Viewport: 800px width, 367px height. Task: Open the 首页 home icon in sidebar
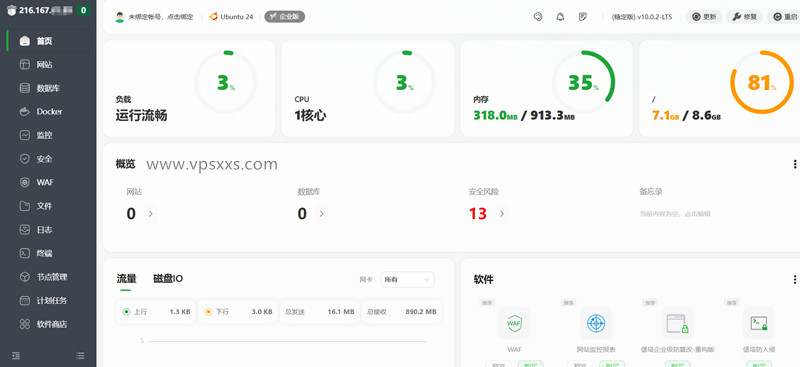24,41
